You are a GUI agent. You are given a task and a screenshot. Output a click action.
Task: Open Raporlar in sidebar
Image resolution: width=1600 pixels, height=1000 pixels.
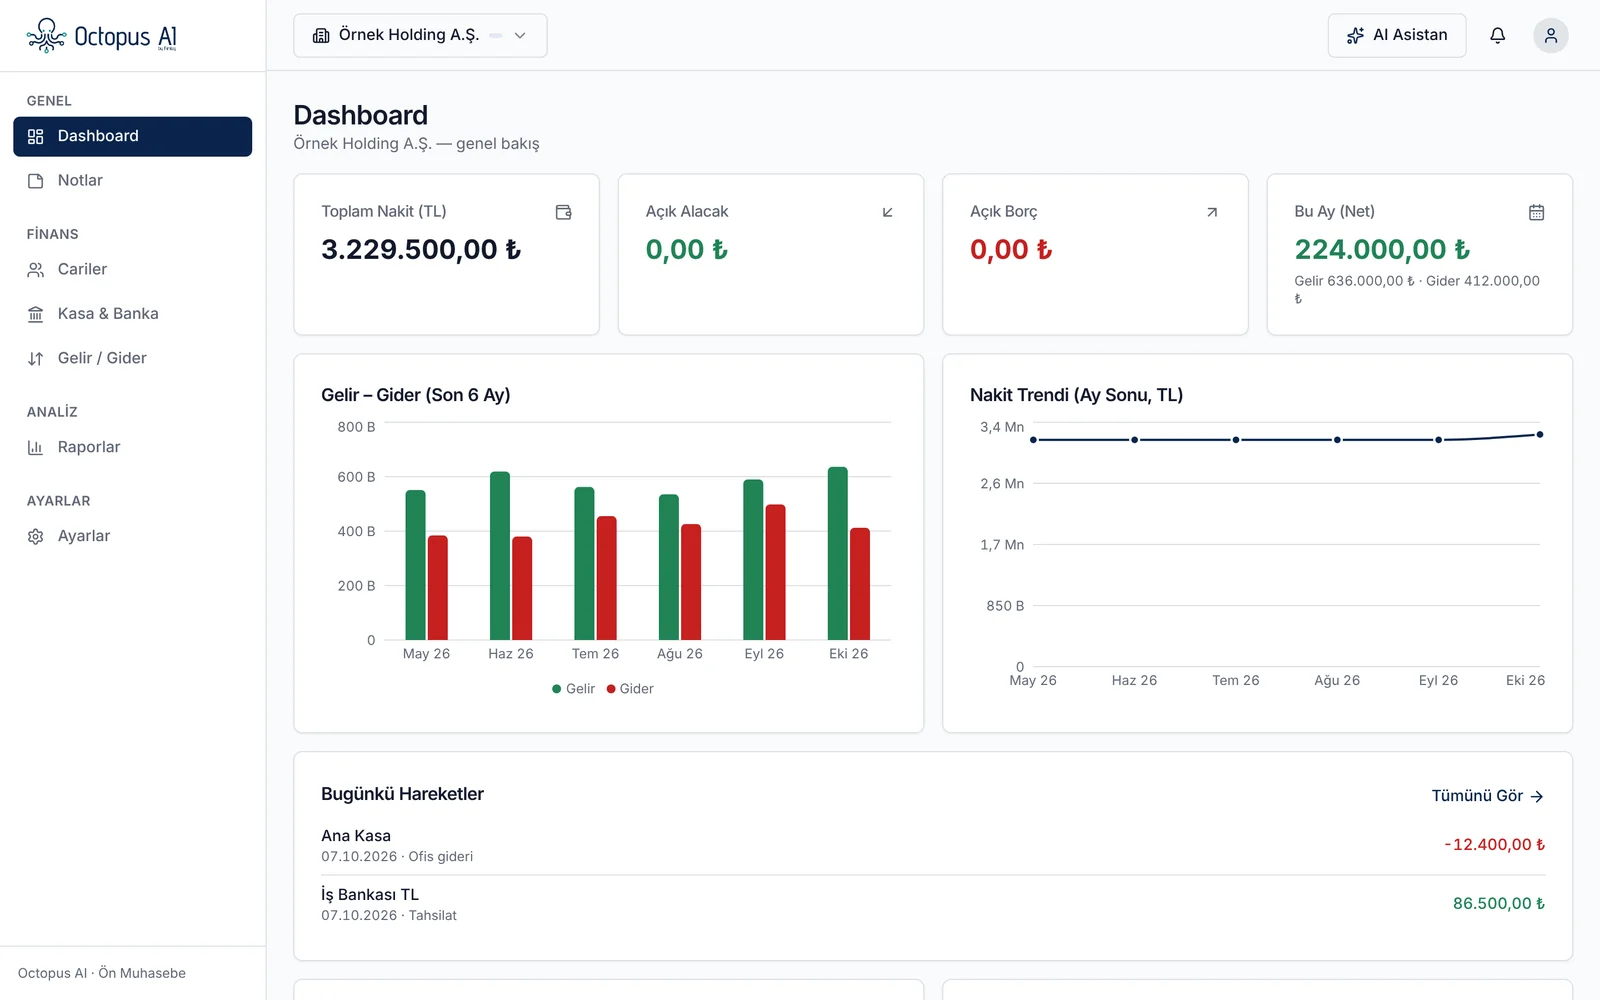(132, 448)
